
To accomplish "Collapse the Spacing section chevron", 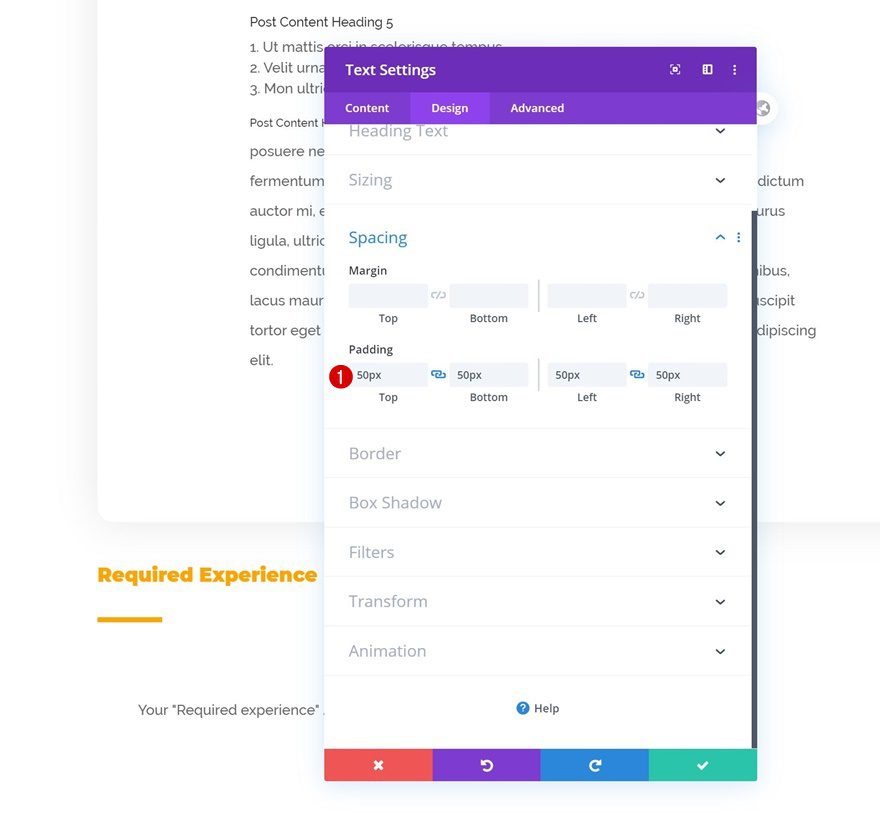I will pyautogui.click(x=719, y=237).
